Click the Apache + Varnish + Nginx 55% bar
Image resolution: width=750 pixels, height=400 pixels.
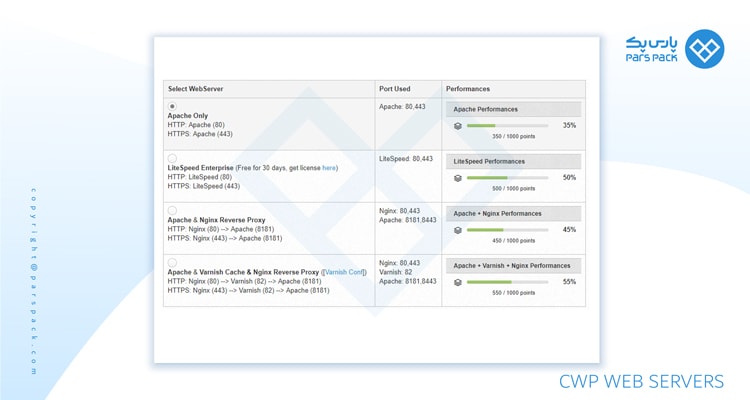click(507, 282)
